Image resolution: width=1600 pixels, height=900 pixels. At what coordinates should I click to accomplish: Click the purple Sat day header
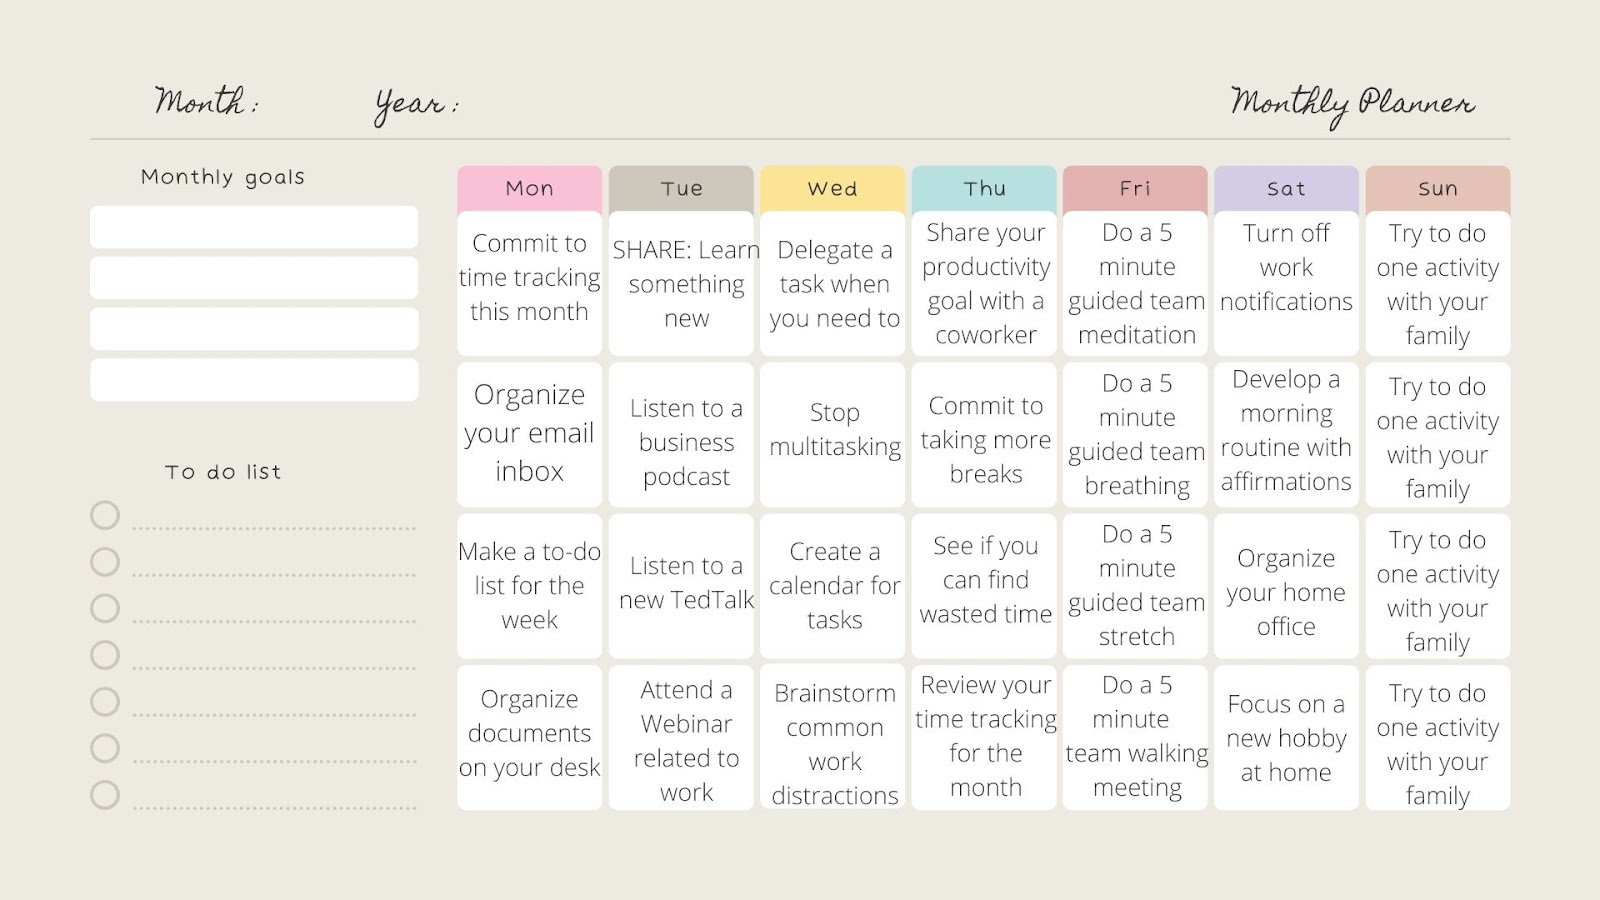pyautogui.click(x=1286, y=188)
